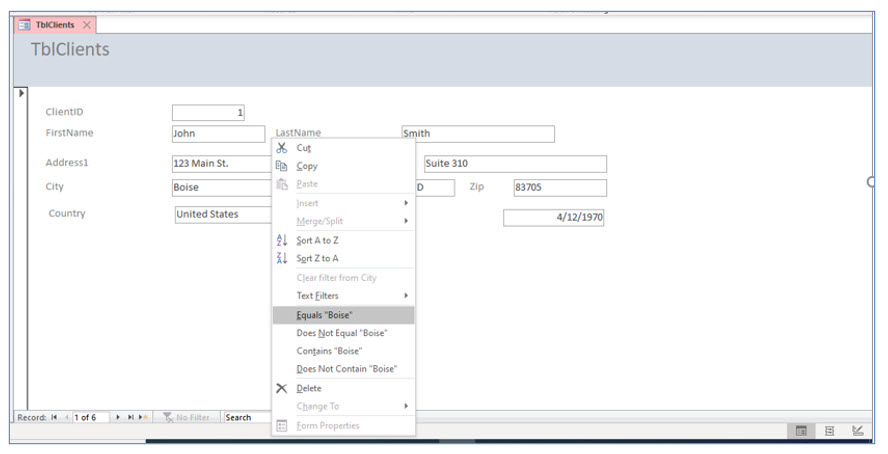Click the LastName field containing Smith

point(478,134)
